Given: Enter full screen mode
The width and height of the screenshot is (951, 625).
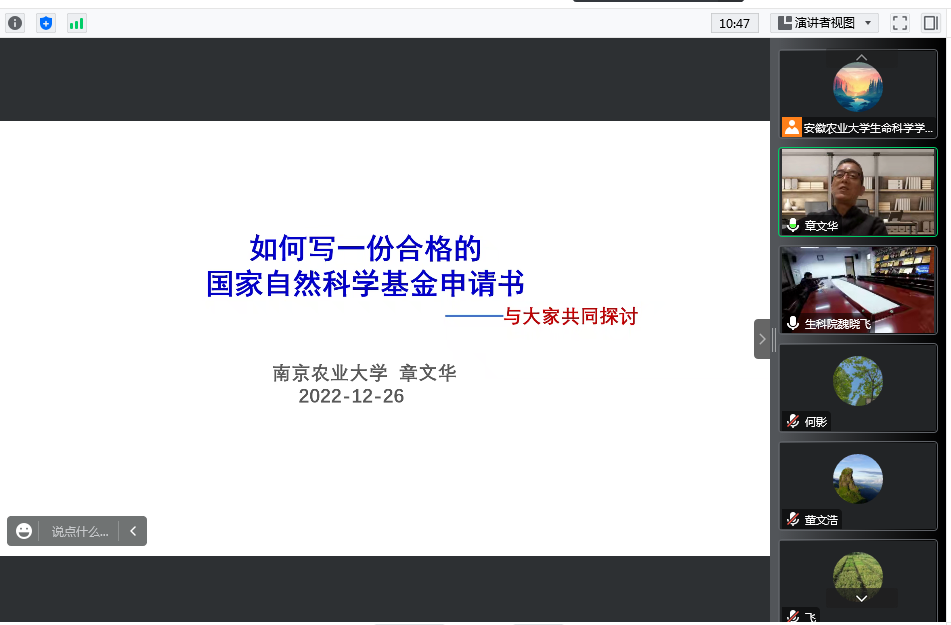Looking at the screenshot, I should click(899, 23).
